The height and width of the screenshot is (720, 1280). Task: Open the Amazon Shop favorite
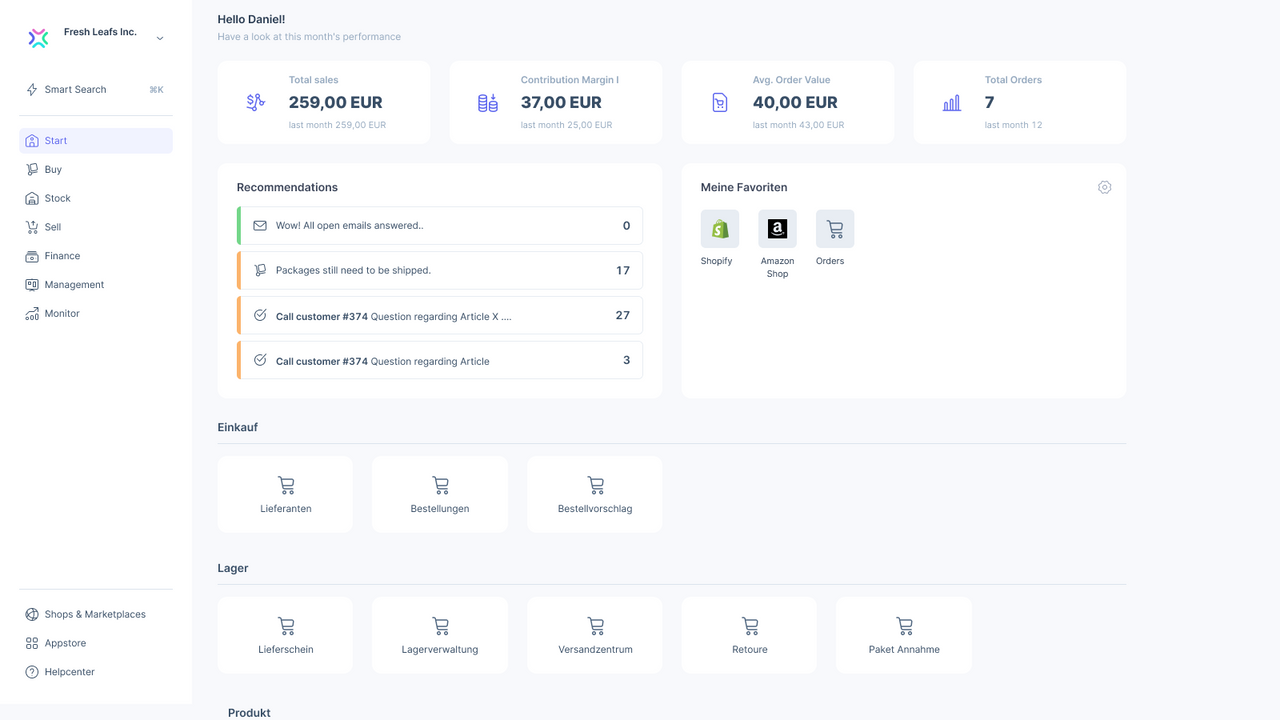[x=777, y=229]
